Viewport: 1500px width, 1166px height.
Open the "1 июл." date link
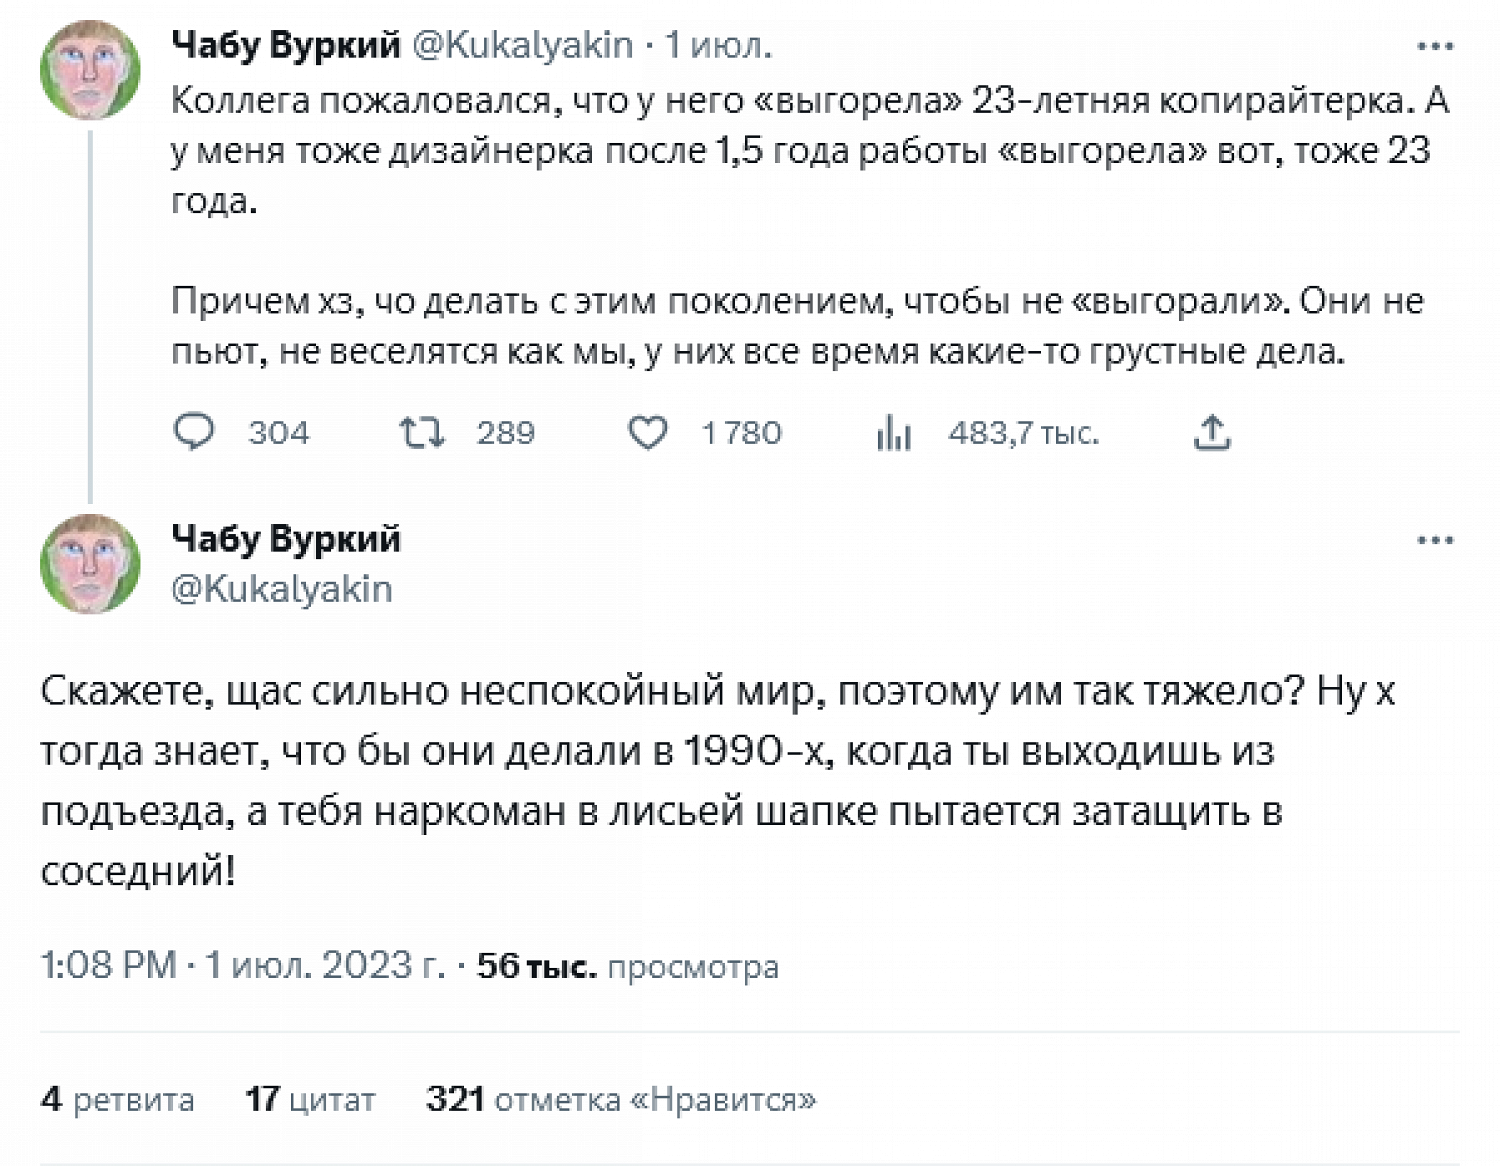click(718, 45)
